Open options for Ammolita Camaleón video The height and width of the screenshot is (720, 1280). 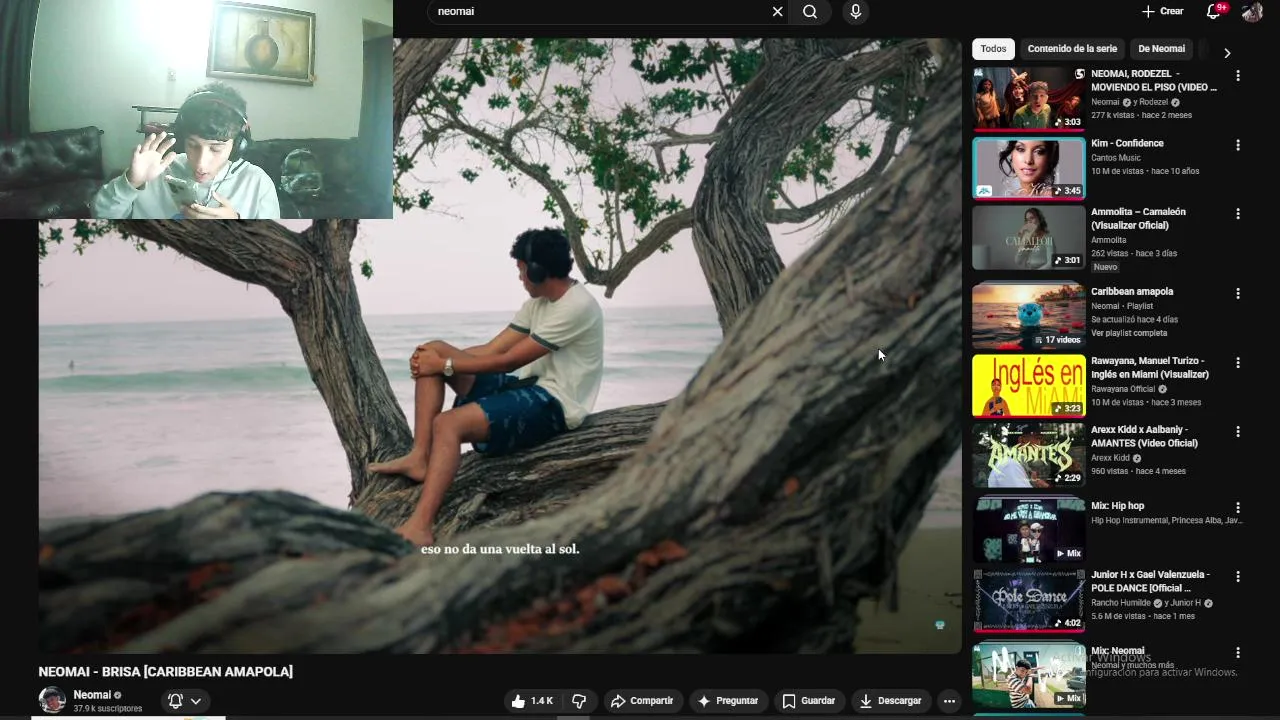(x=1238, y=214)
